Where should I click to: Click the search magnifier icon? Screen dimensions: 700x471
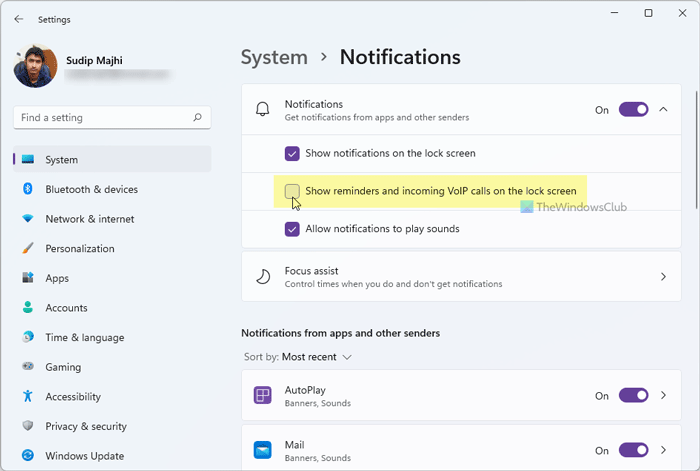point(198,118)
